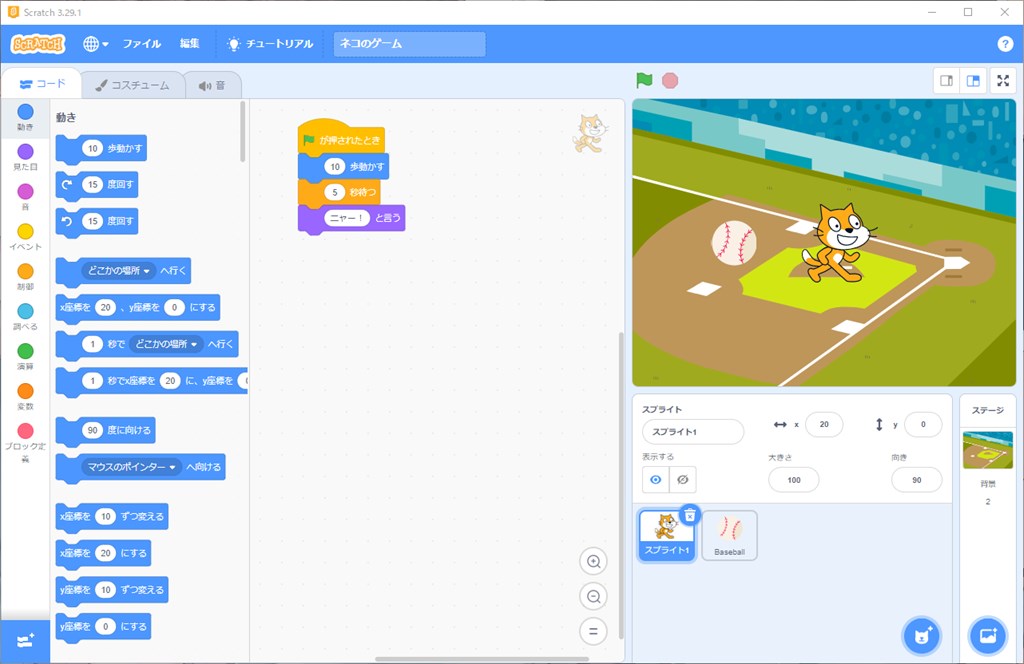Image resolution: width=1024 pixels, height=664 pixels.
Task: Click the y座標を10ずつ変える block
Action: point(112,590)
